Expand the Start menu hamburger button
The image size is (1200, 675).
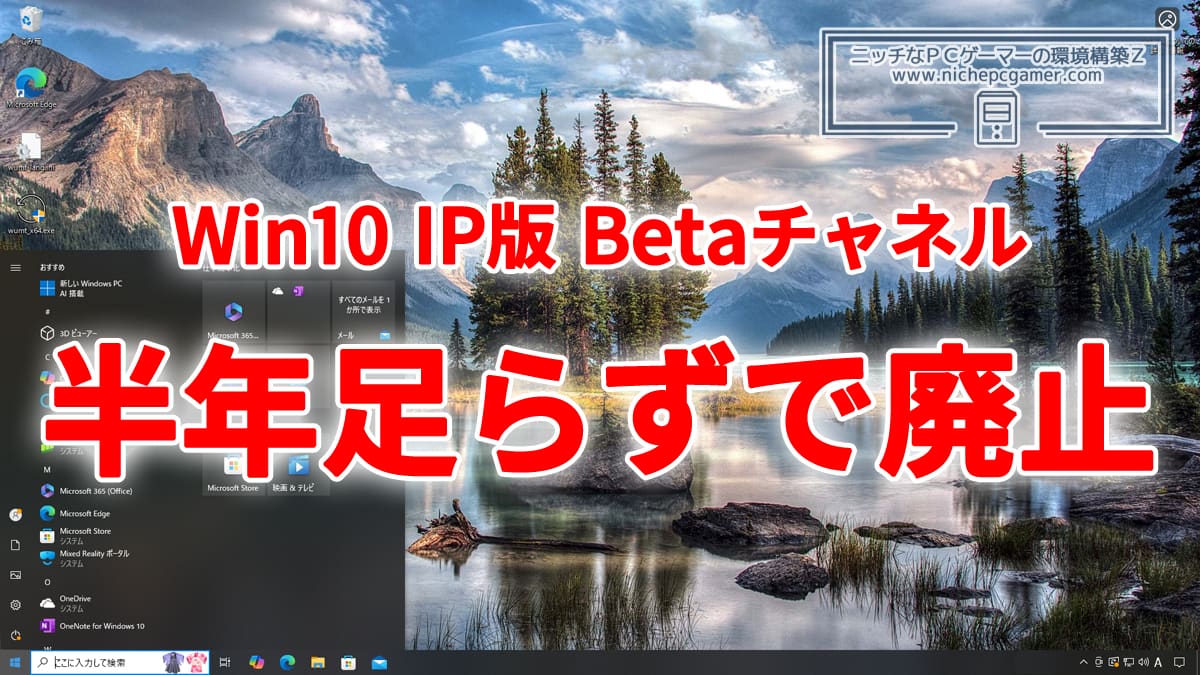15,268
